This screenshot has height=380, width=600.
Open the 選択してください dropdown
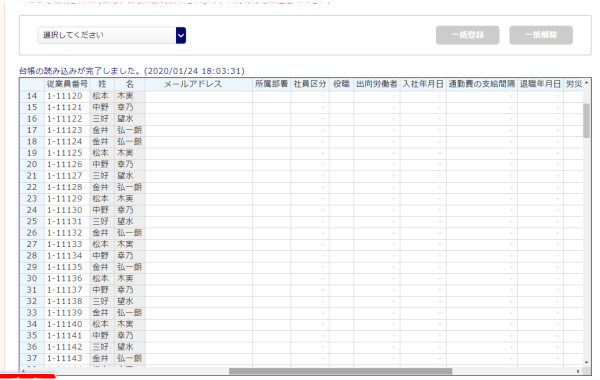[112, 35]
